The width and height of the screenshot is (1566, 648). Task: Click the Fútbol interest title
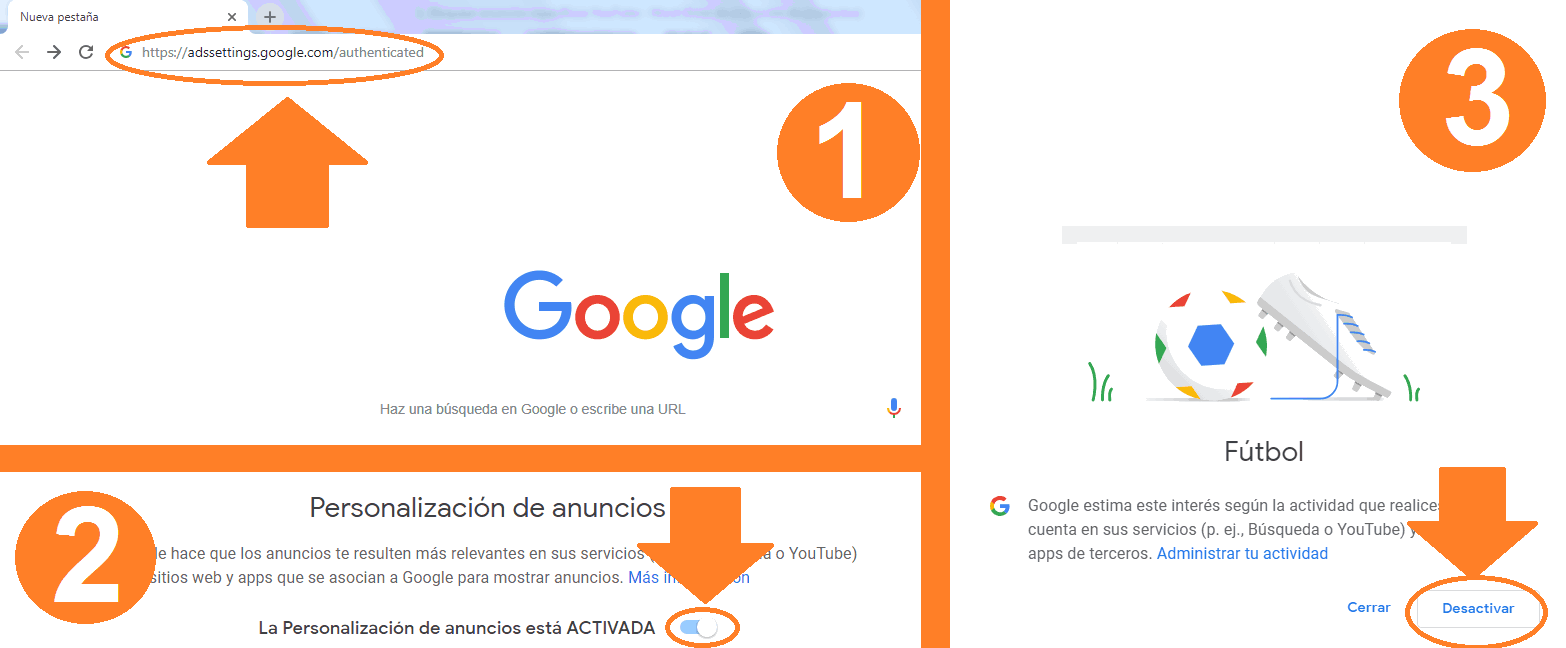tap(1264, 451)
